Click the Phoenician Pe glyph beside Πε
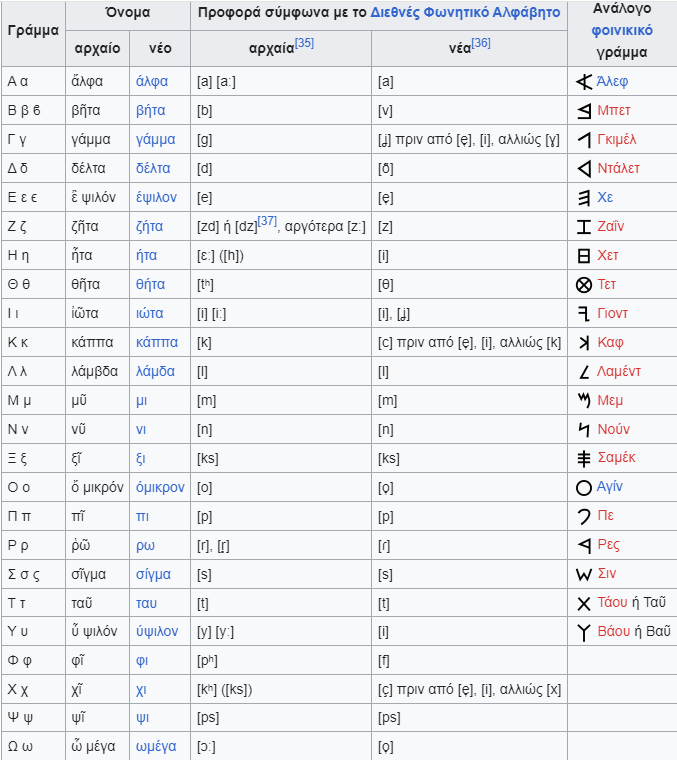Image resolution: width=677 pixels, height=760 pixels. pos(584,516)
